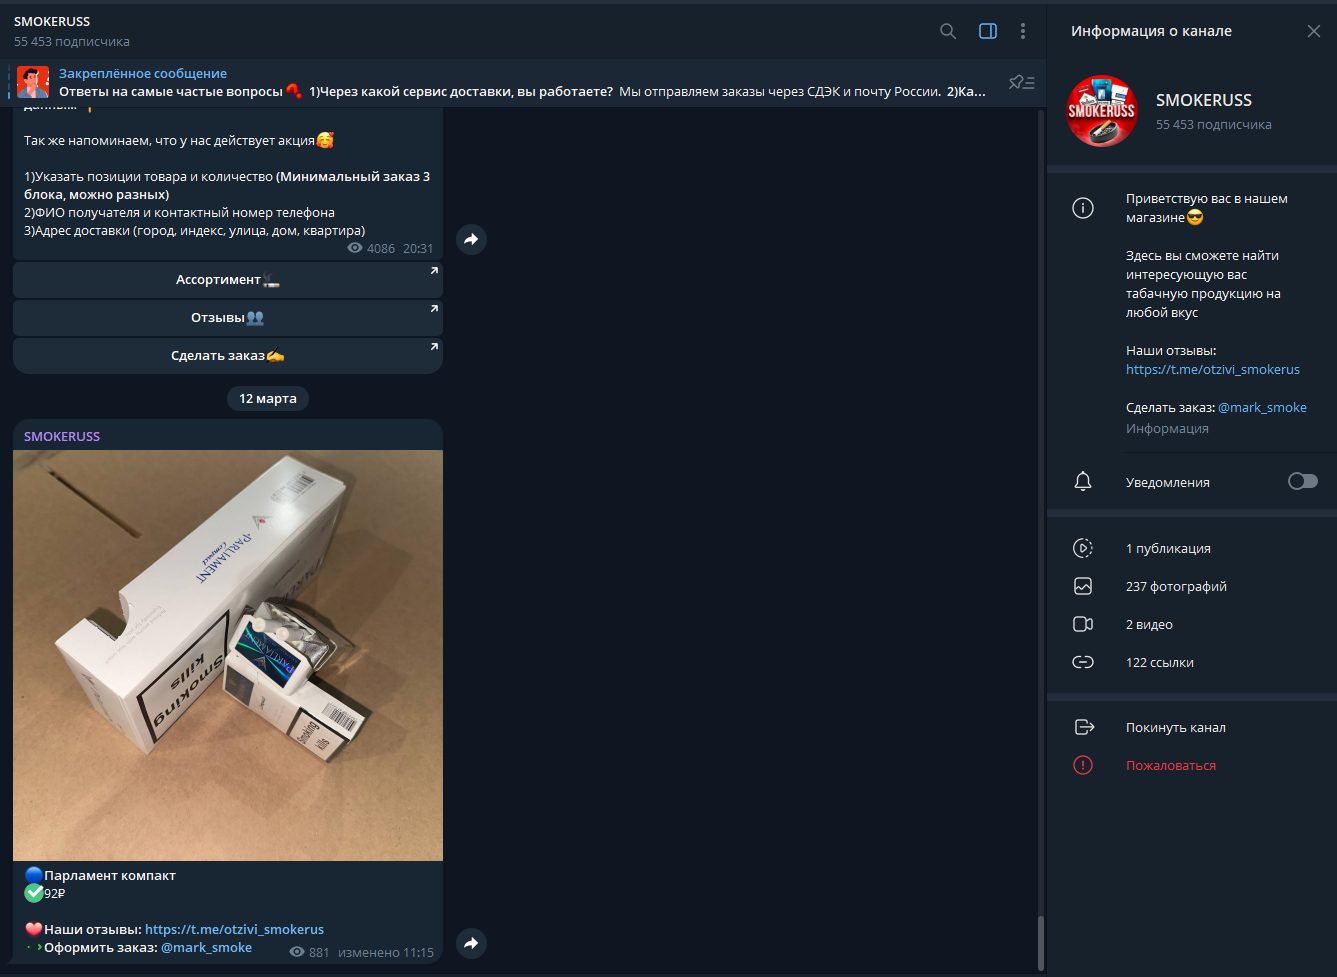The width and height of the screenshot is (1337, 977).
Task: Click Информация label under description
Action: click(x=1167, y=428)
